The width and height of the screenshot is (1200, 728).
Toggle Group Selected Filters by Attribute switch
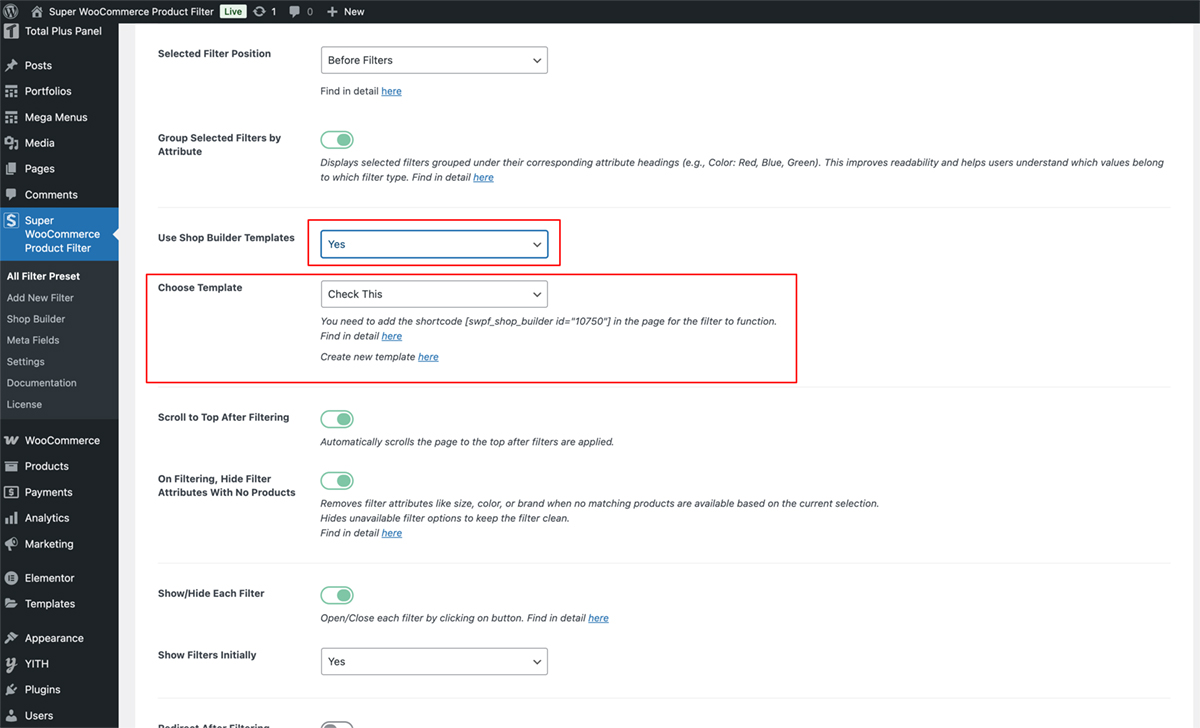[x=337, y=140]
